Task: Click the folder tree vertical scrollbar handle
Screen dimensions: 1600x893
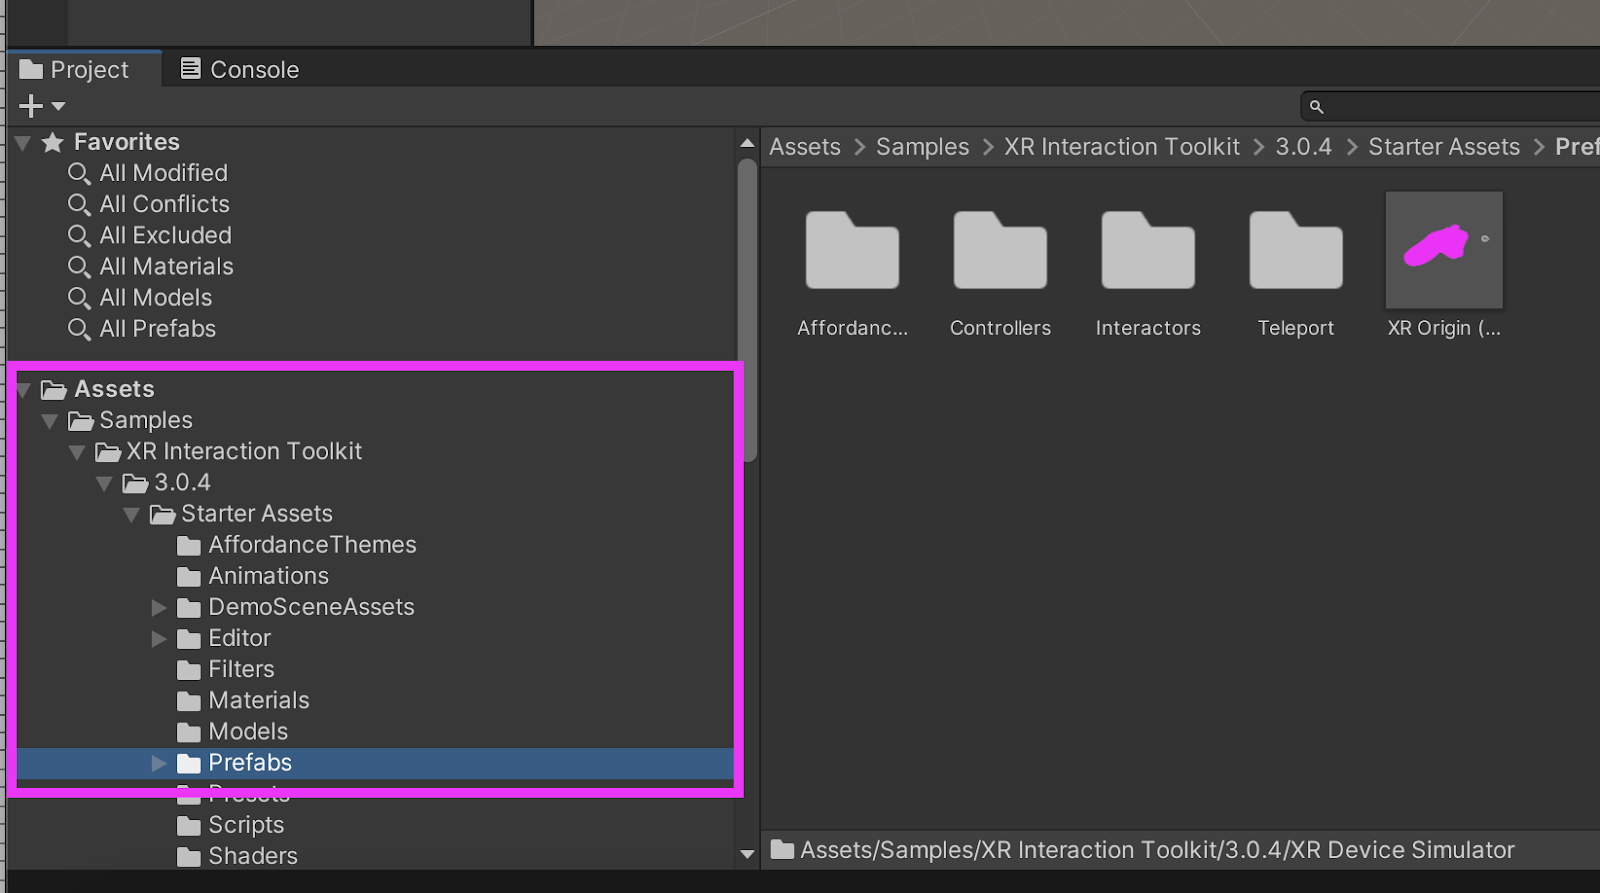Action: (x=747, y=310)
